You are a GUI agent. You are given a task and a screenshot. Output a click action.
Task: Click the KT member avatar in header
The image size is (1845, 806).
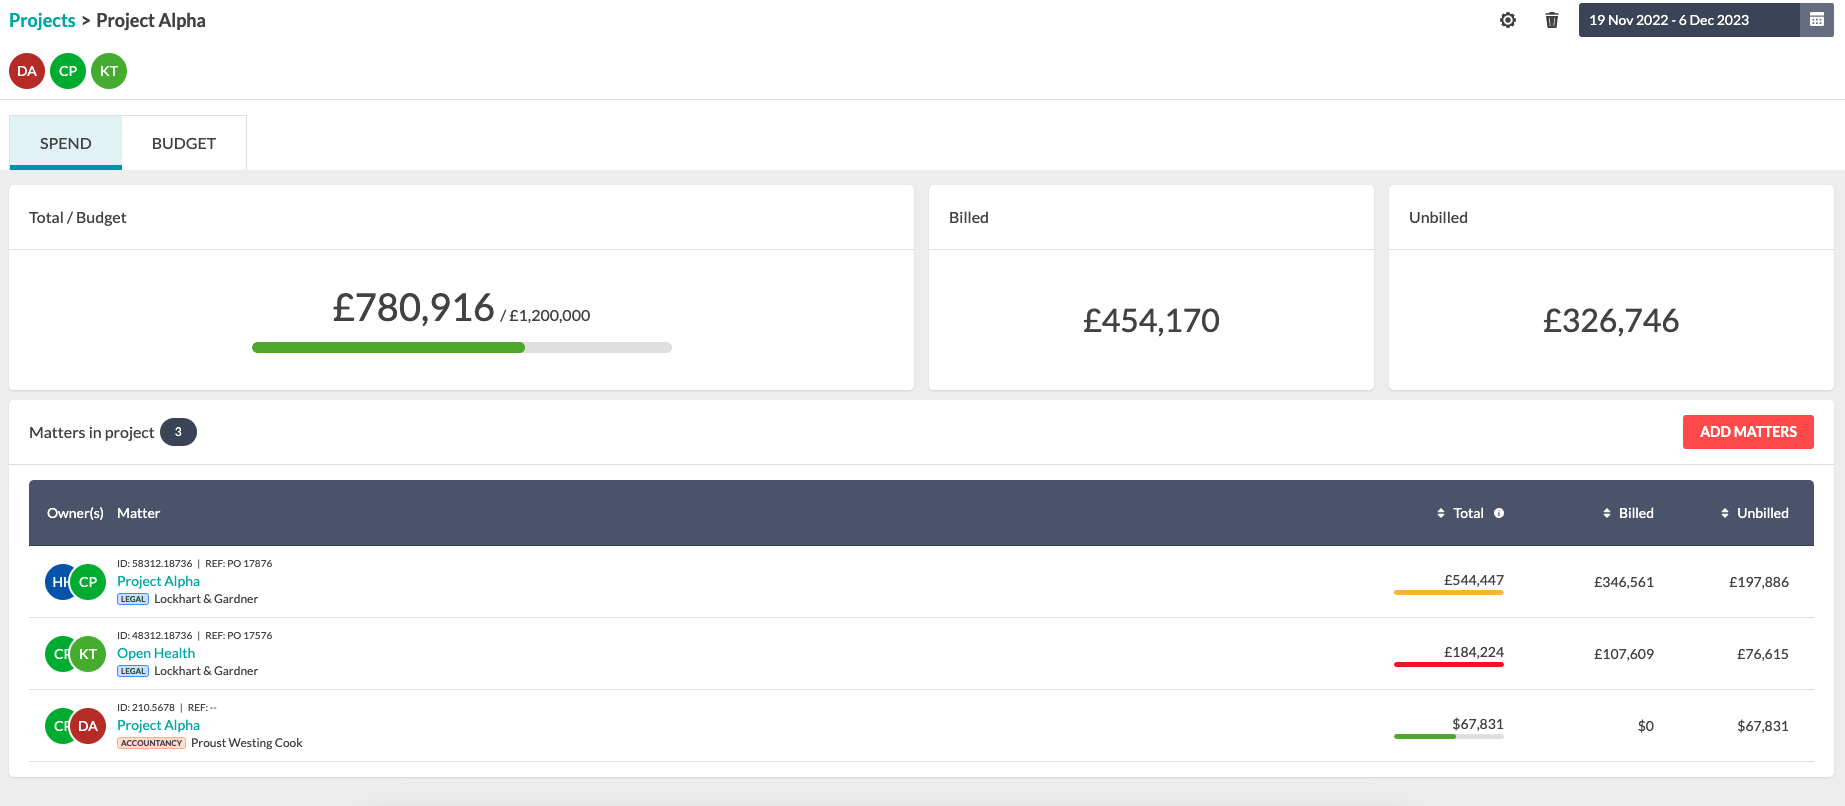click(109, 71)
